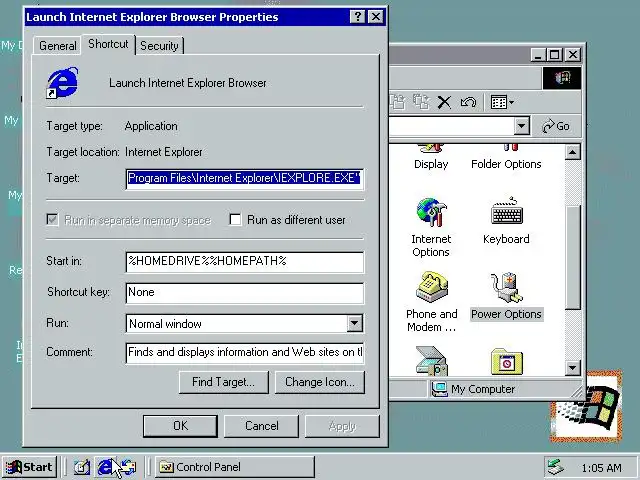The height and width of the screenshot is (480, 640).
Task: Click Copy To toolbar icon in Control Panel
Action: [x=420, y=102]
